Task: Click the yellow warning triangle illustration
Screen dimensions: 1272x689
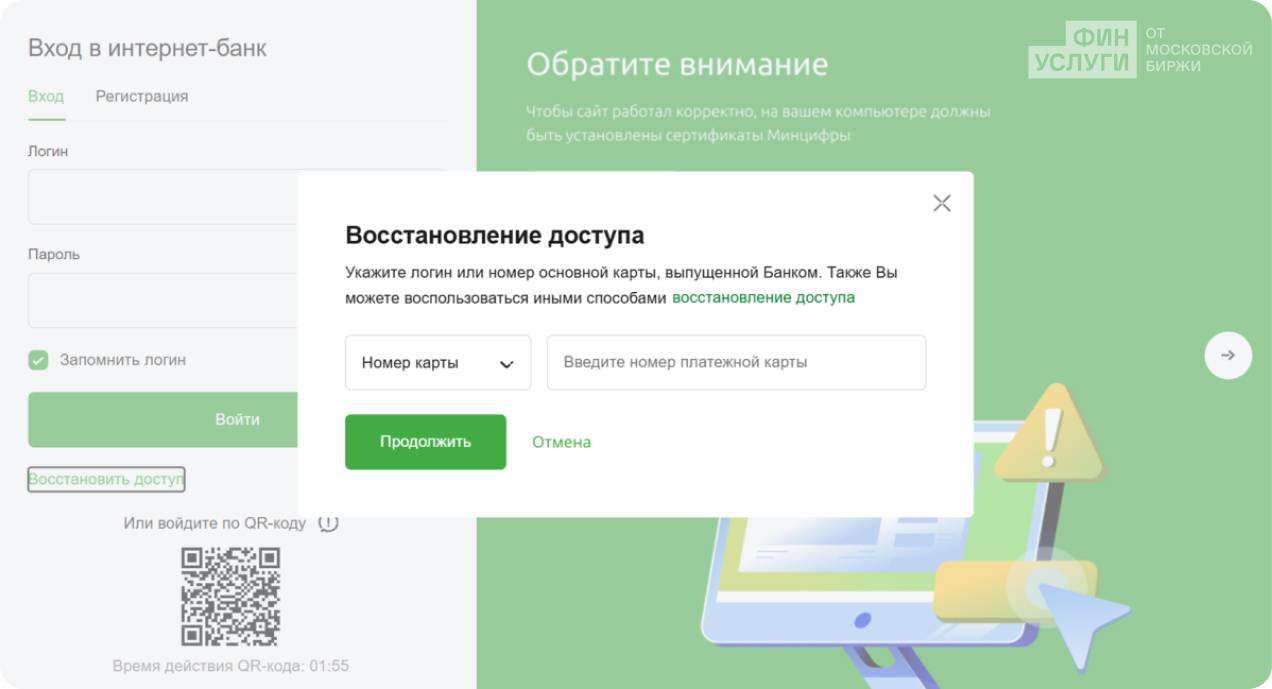Action: [x=1050, y=433]
